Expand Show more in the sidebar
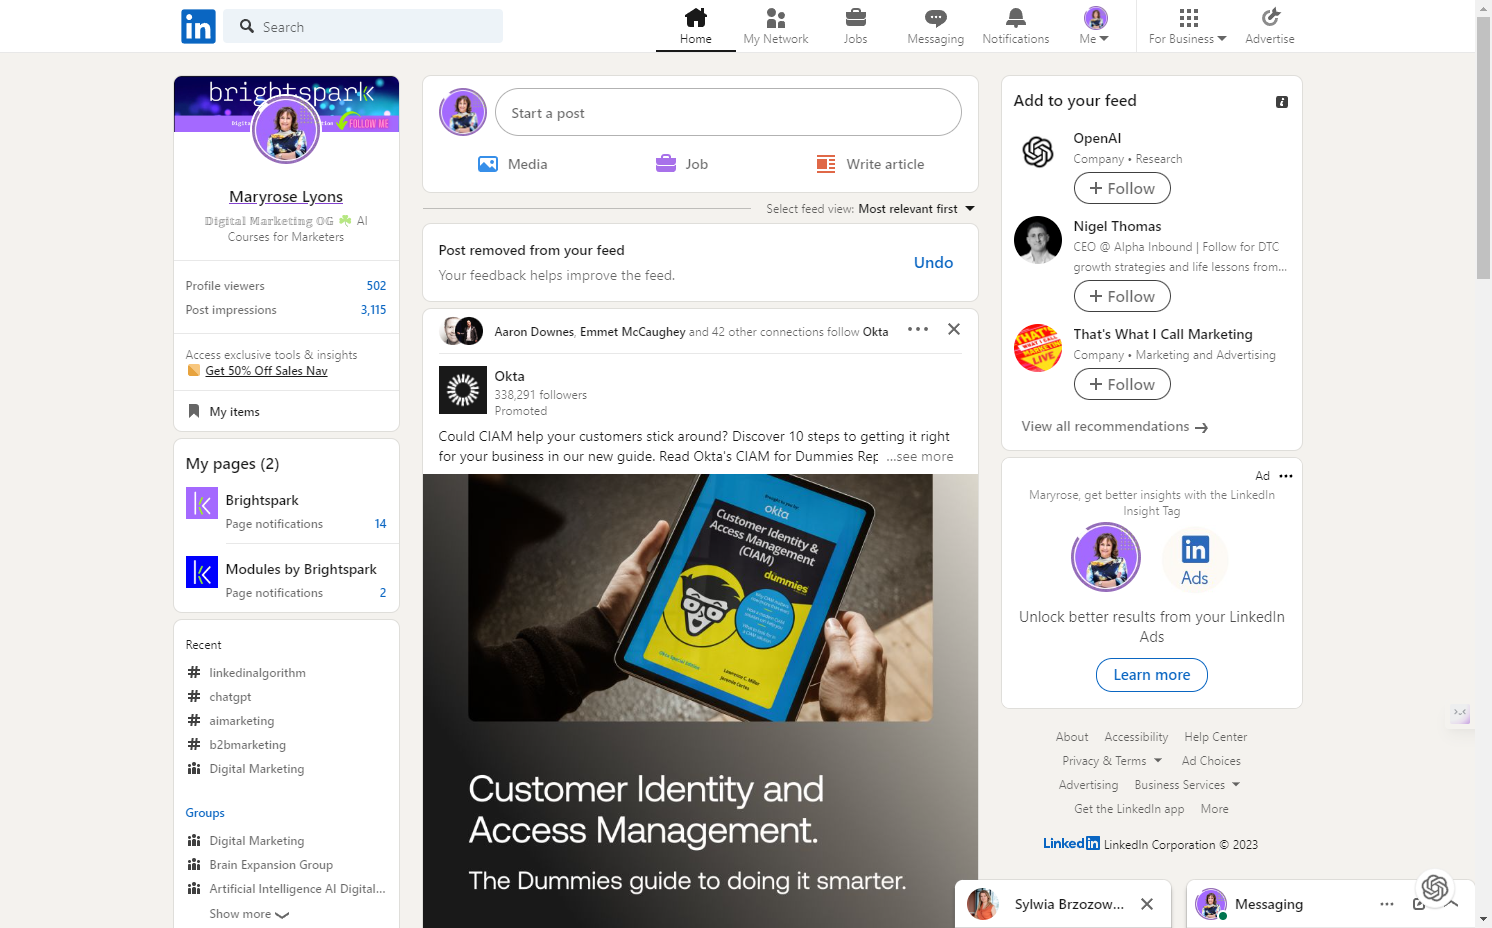The width and height of the screenshot is (1492, 928). 249,914
